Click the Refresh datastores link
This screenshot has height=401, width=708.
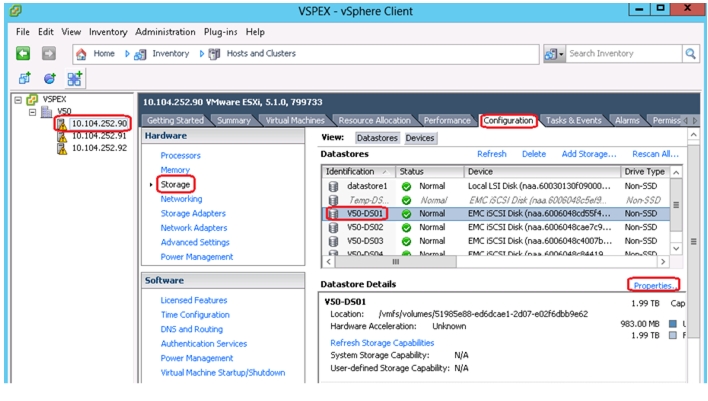pyautogui.click(x=492, y=154)
